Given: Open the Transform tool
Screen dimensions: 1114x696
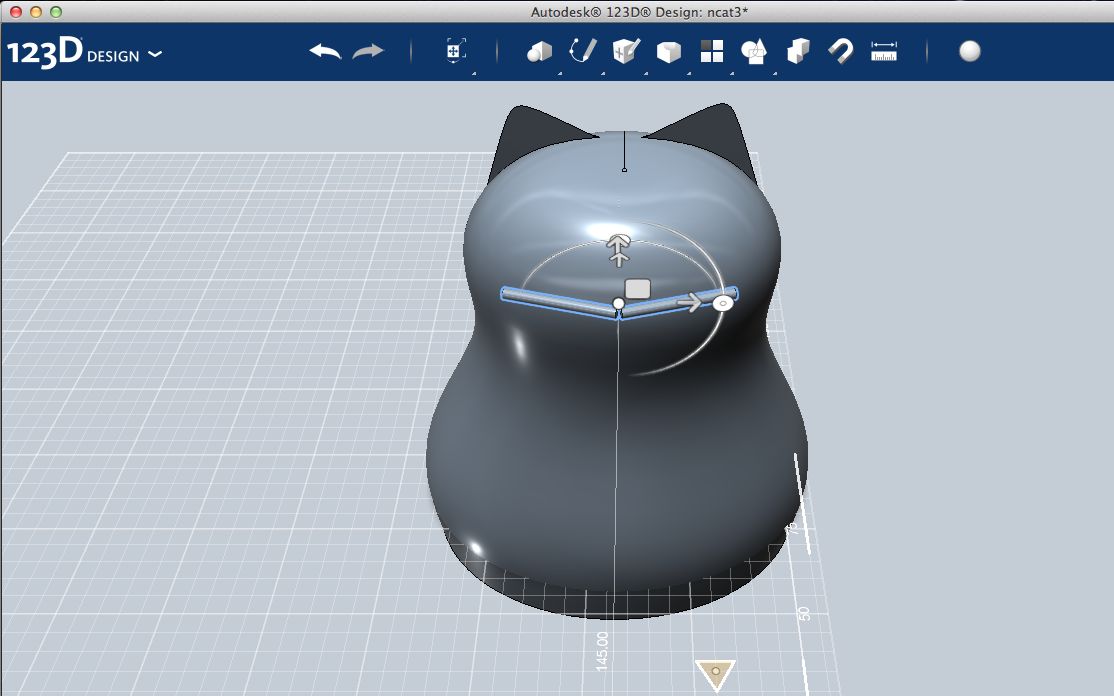Looking at the screenshot, I should 455,51.
